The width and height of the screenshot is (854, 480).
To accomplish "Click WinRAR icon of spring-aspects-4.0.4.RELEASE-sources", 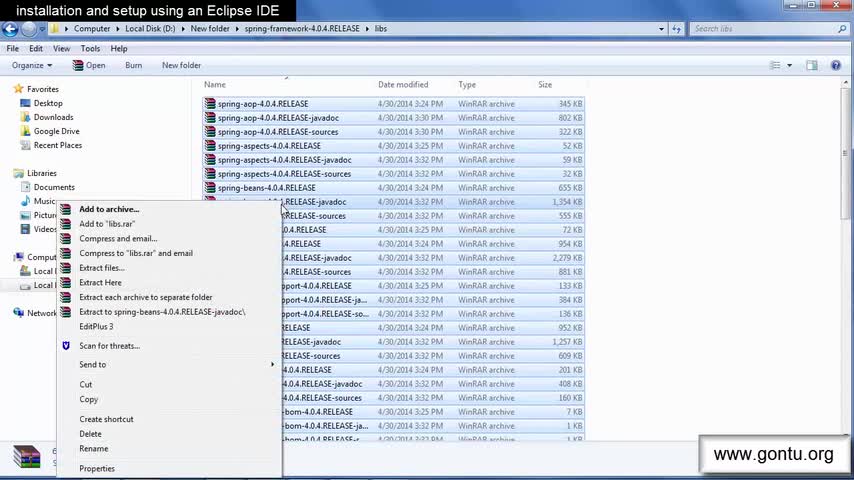I will coord(210,174).
